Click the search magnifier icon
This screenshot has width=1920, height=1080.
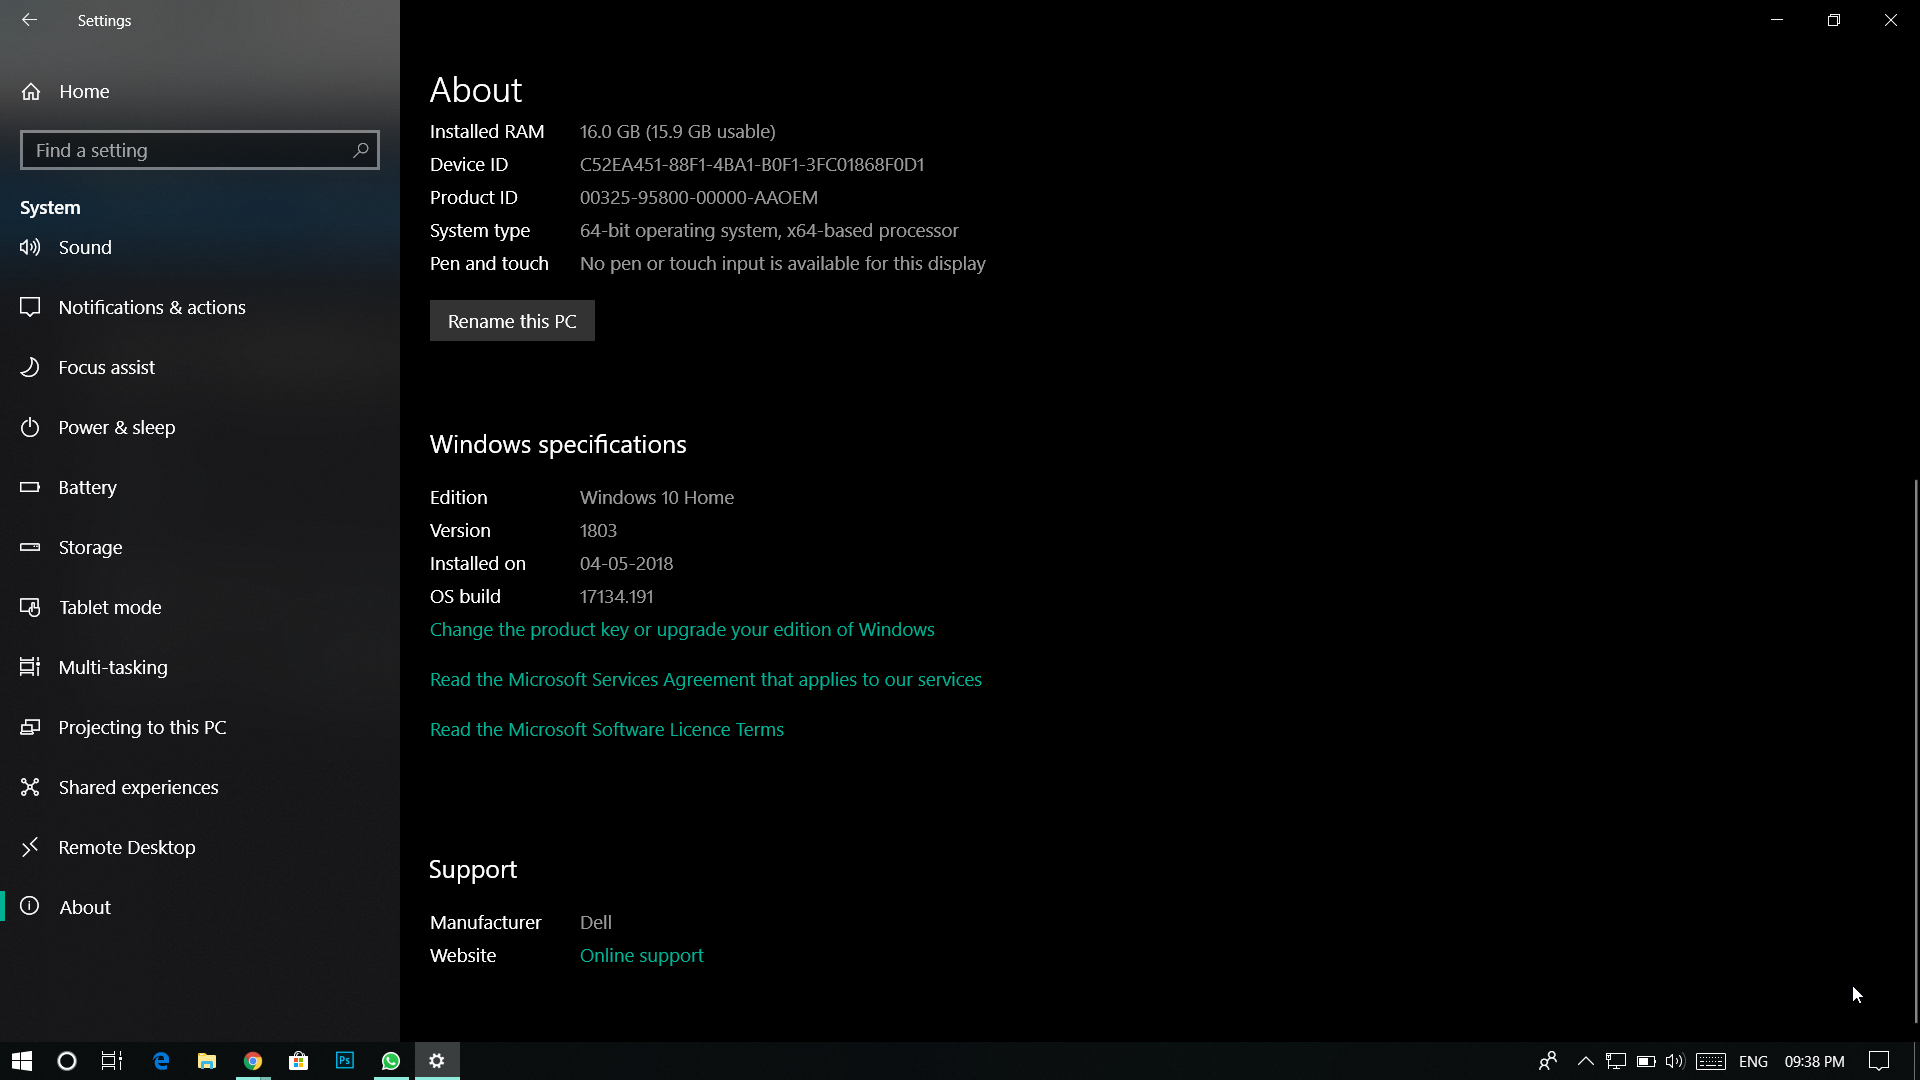pyautogui.click(x=361, y=150)
